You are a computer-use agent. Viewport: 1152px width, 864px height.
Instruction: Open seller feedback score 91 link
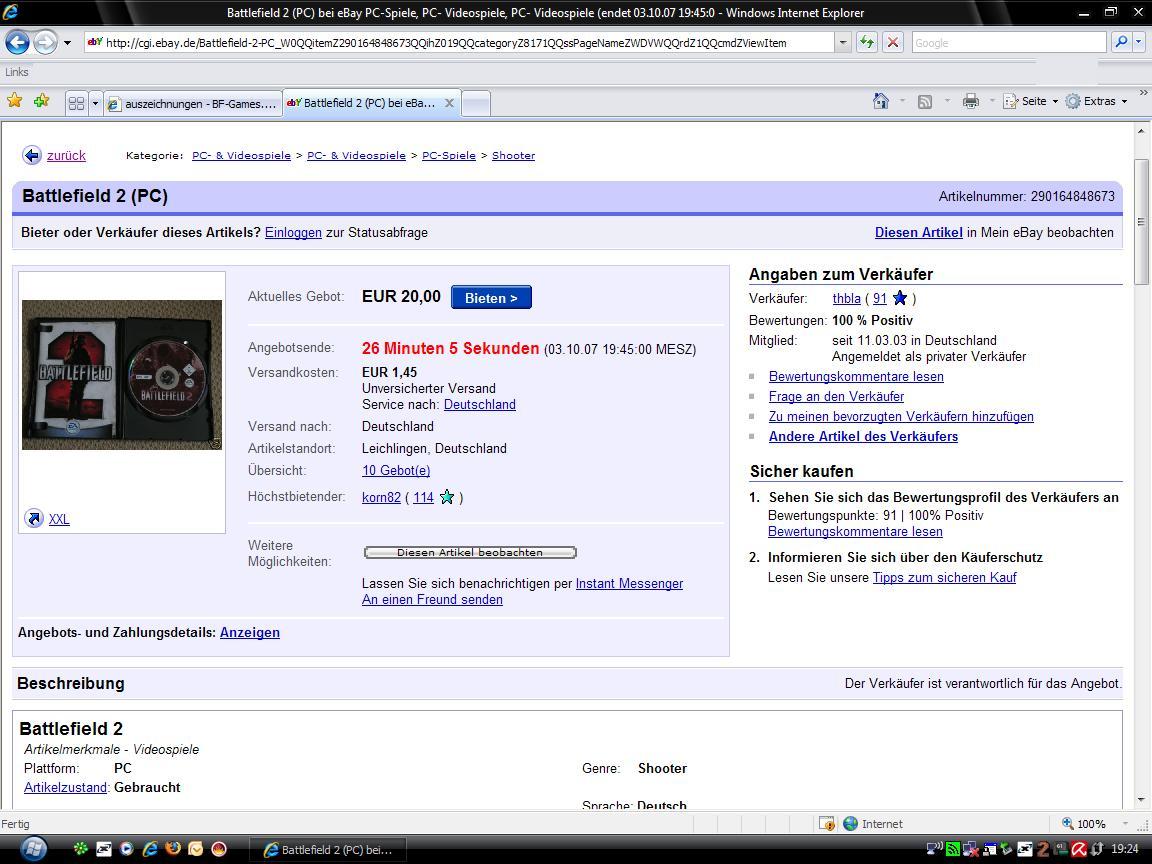(x=879, y=298)
